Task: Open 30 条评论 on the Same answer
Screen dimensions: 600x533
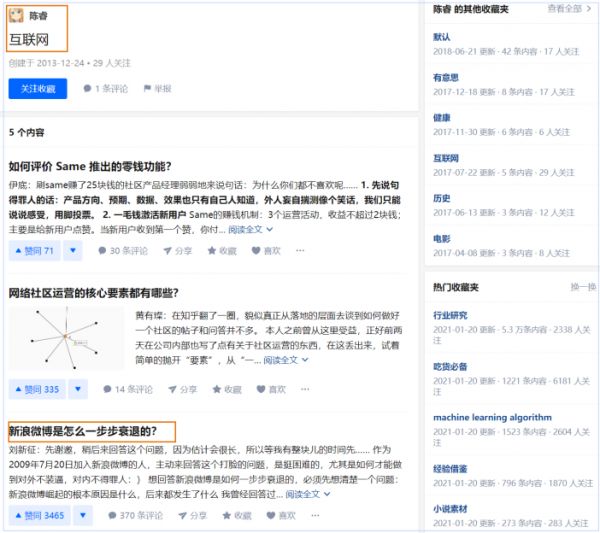Action: point(103,251)
